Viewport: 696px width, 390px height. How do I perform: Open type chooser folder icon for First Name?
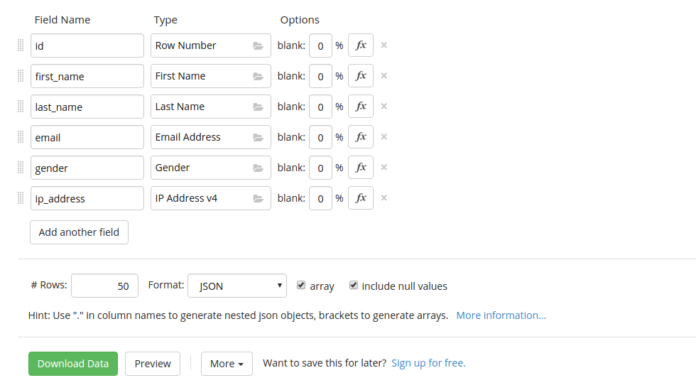[258, 76]
